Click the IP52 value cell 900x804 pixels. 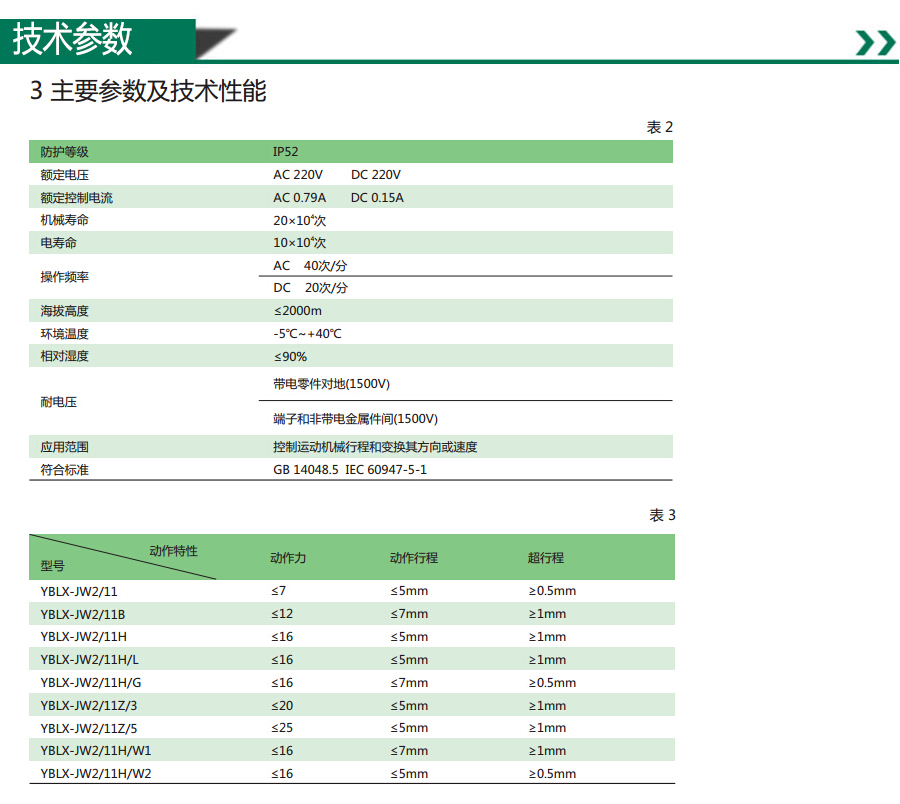(x=286, y=152)
